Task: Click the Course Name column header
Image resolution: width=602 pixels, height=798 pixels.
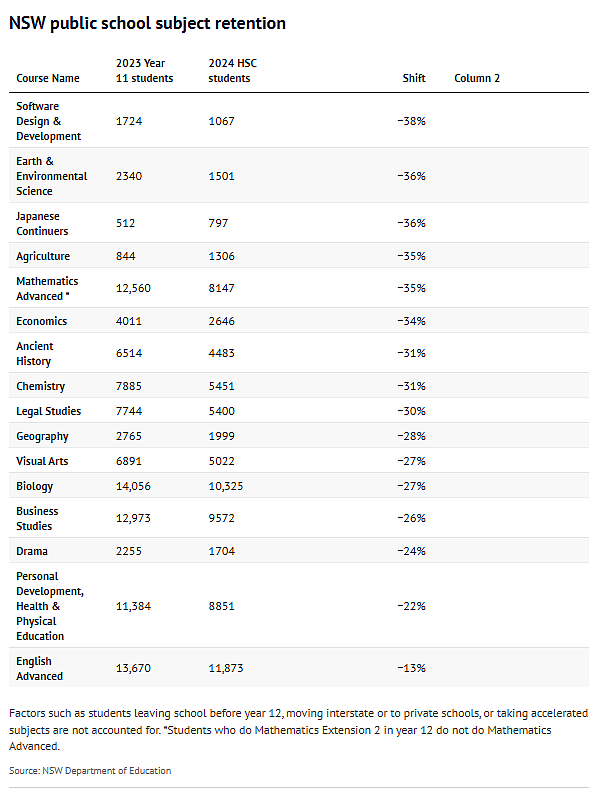Action: 48,78
